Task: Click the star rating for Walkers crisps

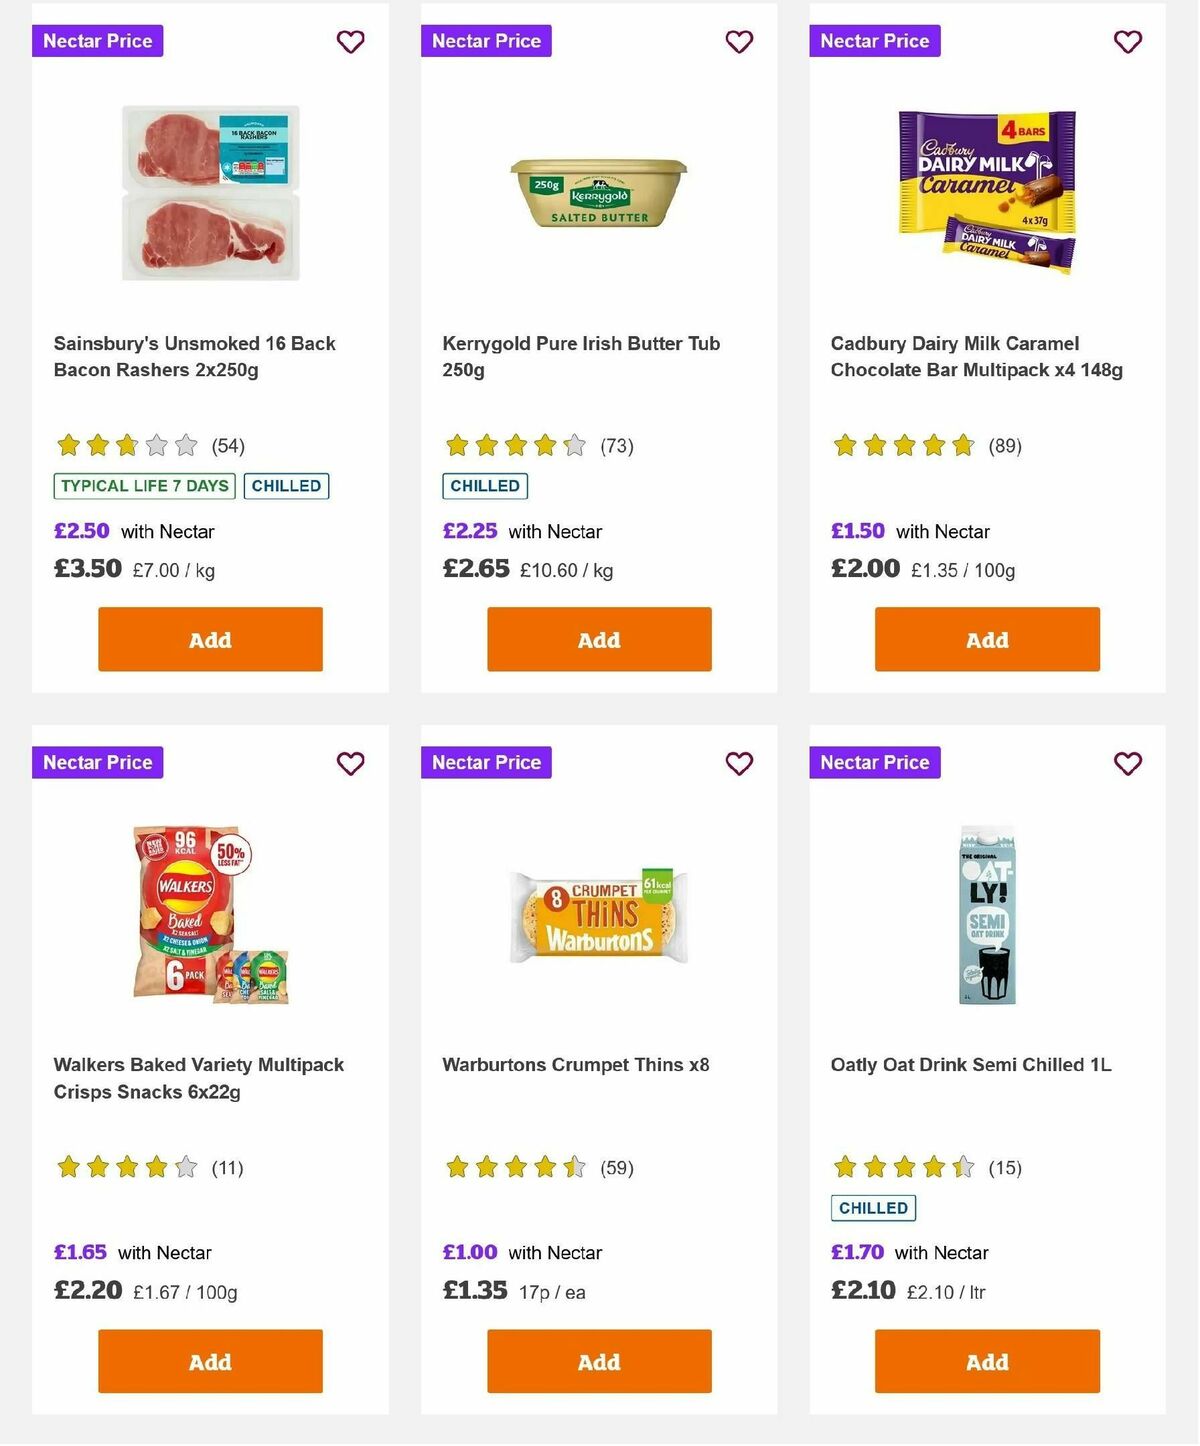Action: pyautogui.click(x=125, y=1167)
